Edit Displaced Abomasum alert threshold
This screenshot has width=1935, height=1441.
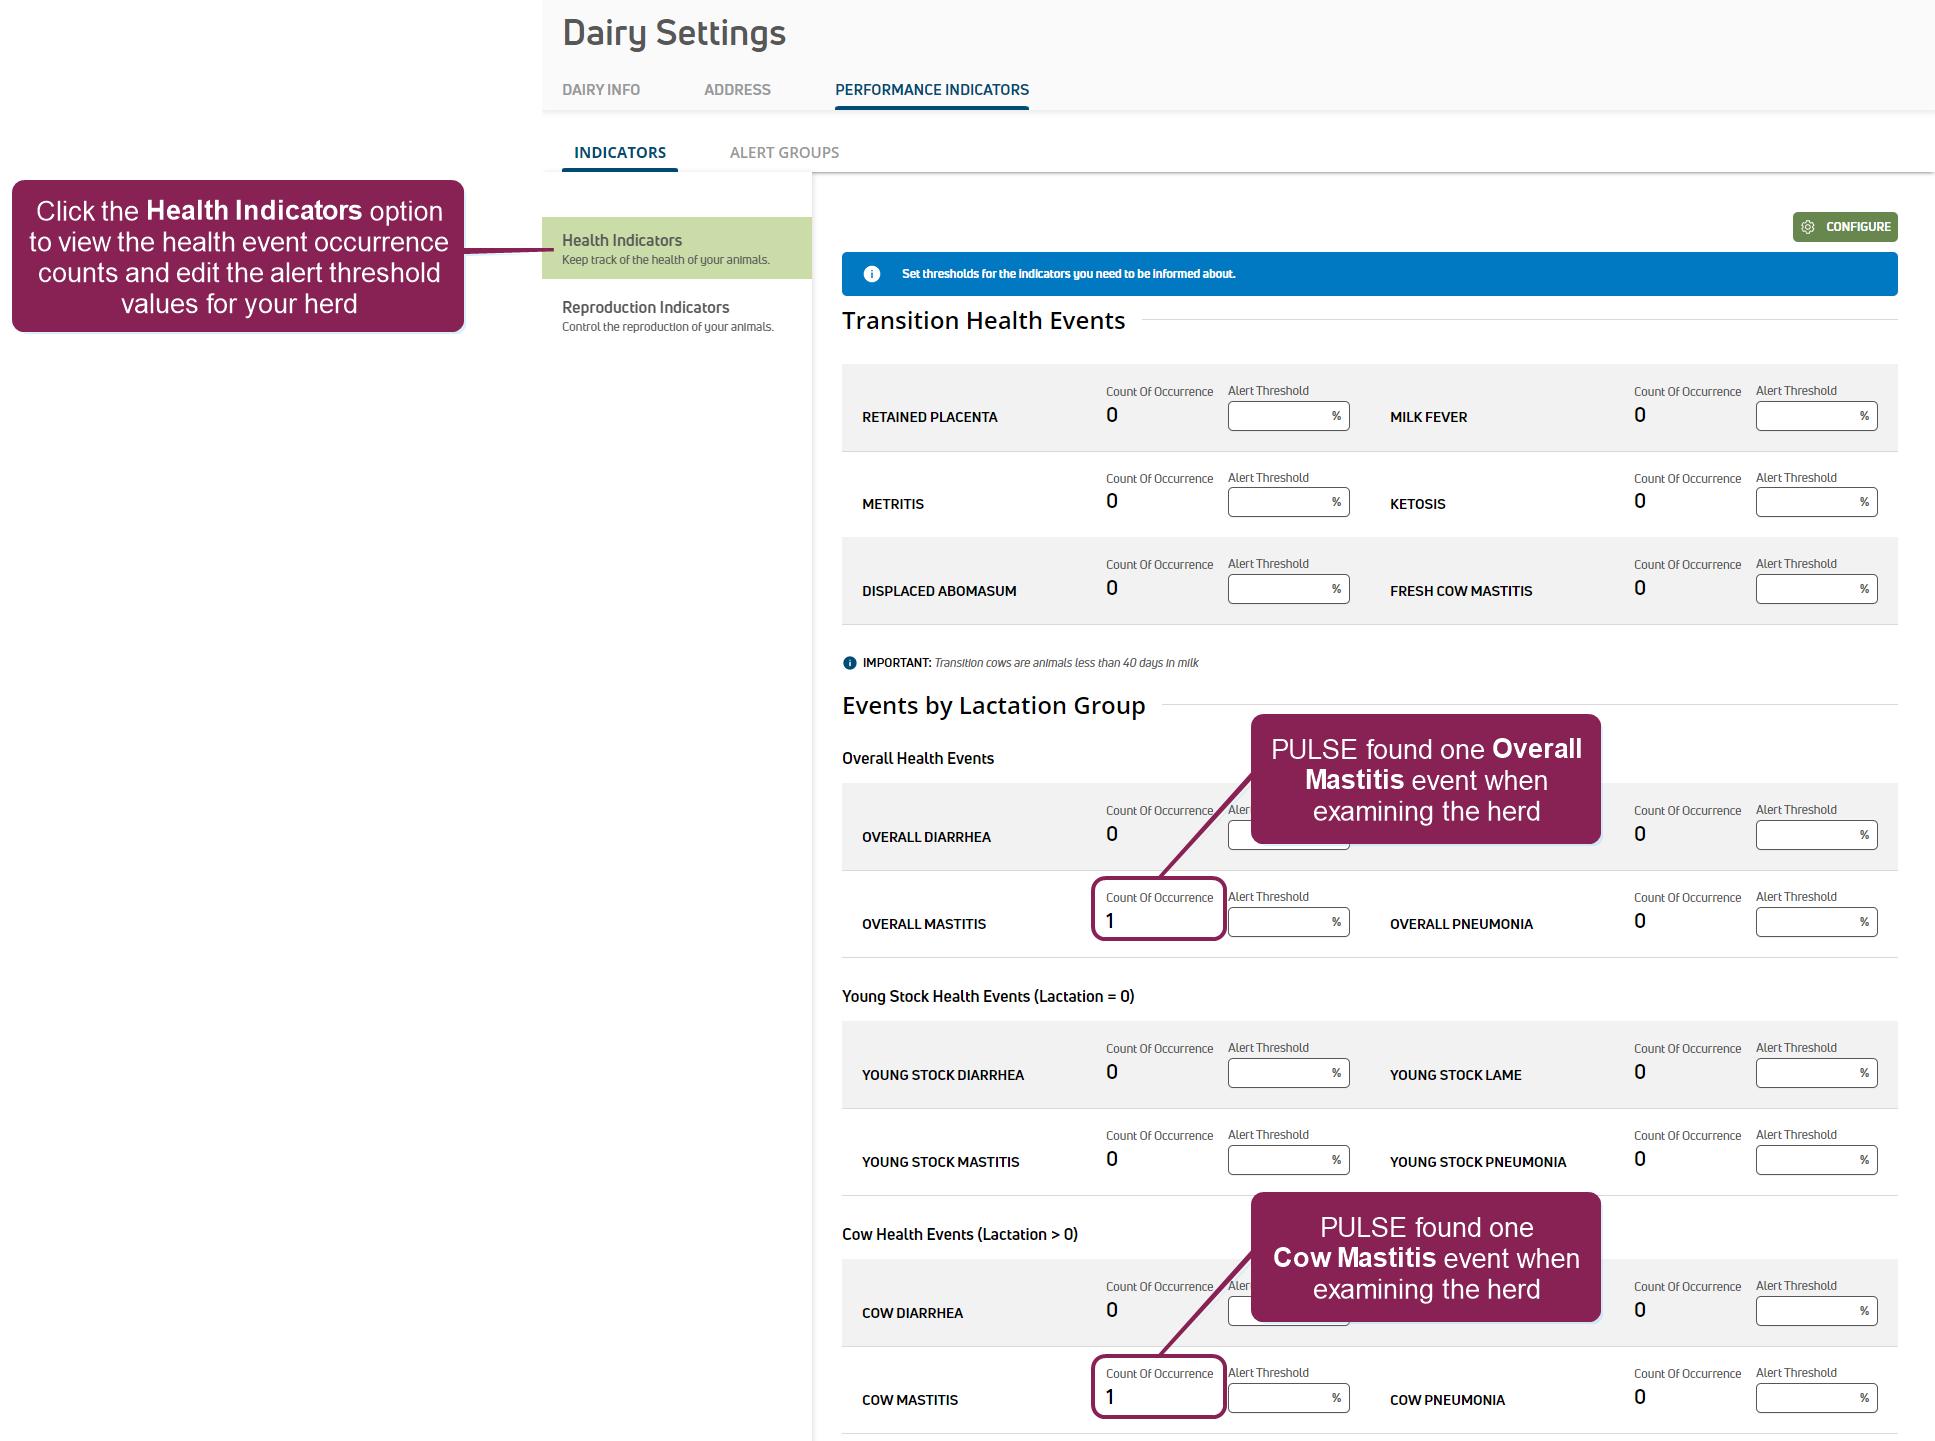click(1278, 589)
